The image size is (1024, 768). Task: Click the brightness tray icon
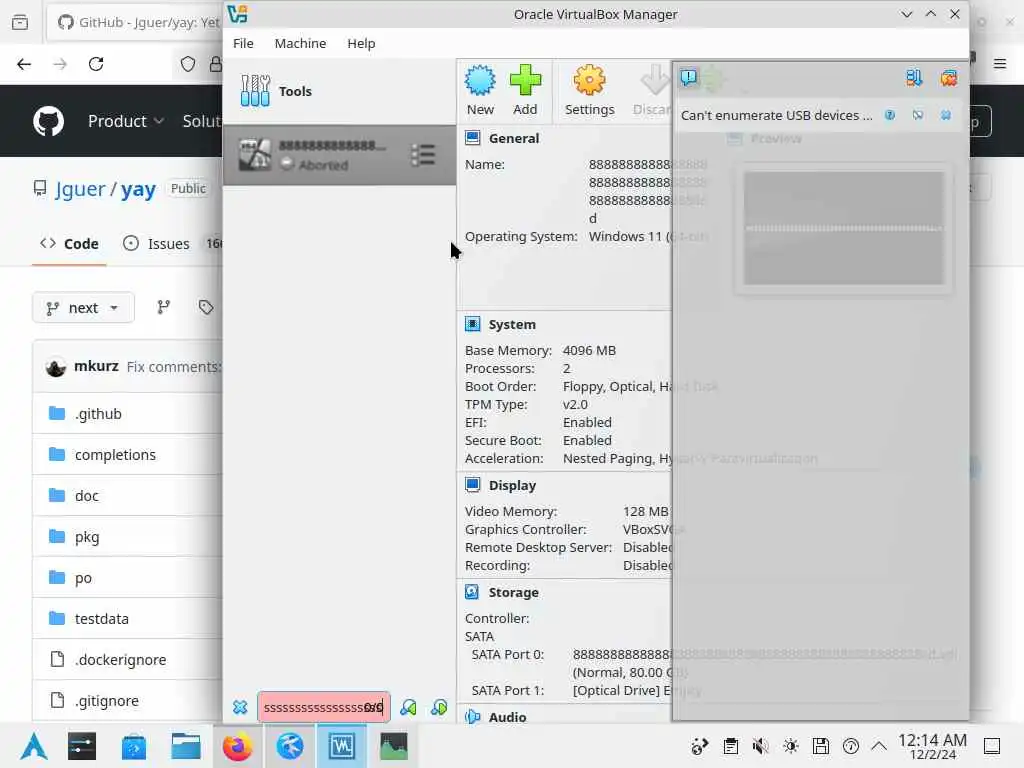point(790,746)
